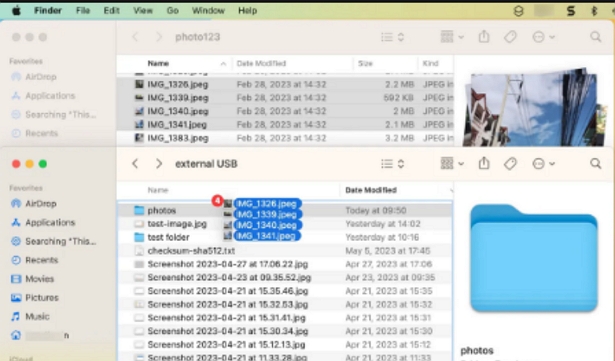Select Searching "This..." in external USB sidebar
This screenshot has height=361, width=615.
pyautogui.click(x=53, y=241)
